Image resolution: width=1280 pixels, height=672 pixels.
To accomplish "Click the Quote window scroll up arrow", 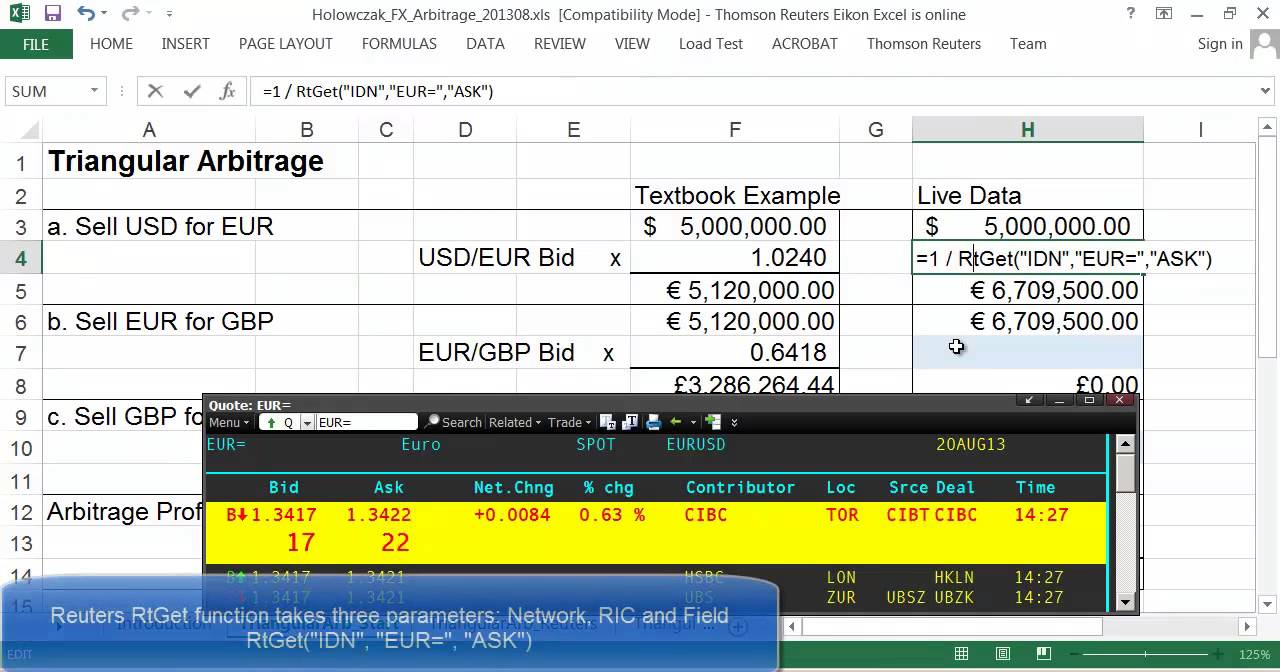I will pyautogui.click(x=1125, y=444).
